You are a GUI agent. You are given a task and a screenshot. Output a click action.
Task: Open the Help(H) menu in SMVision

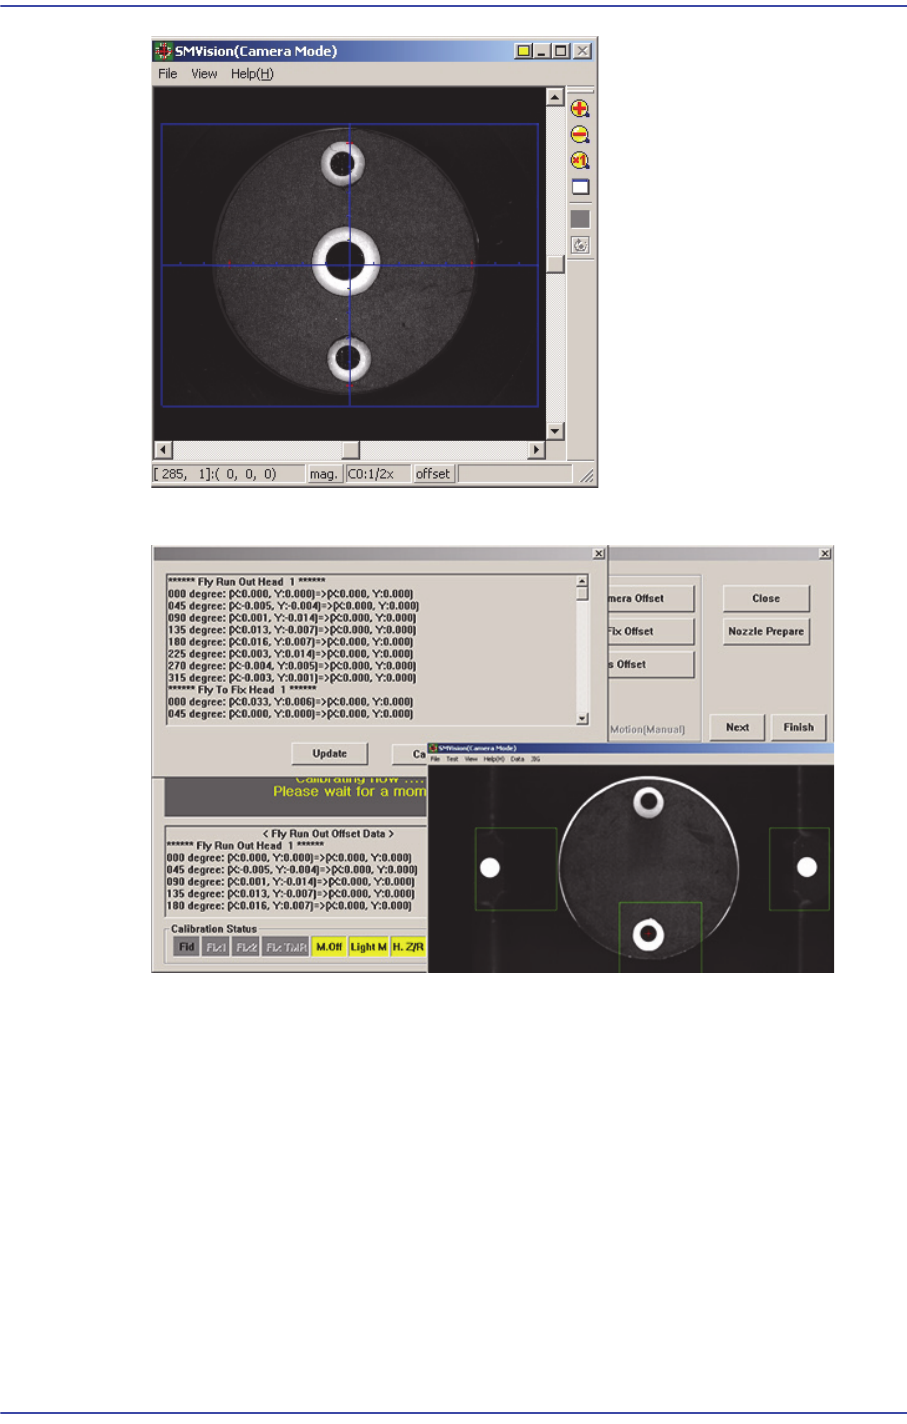click(x=252, y=74)
